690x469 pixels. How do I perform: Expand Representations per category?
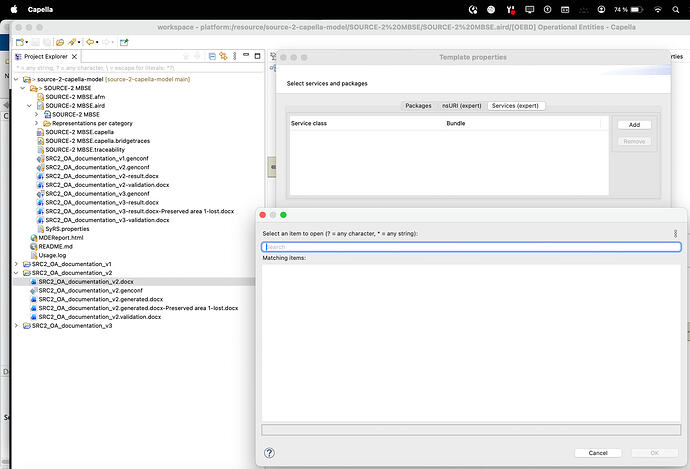point(37,123)
